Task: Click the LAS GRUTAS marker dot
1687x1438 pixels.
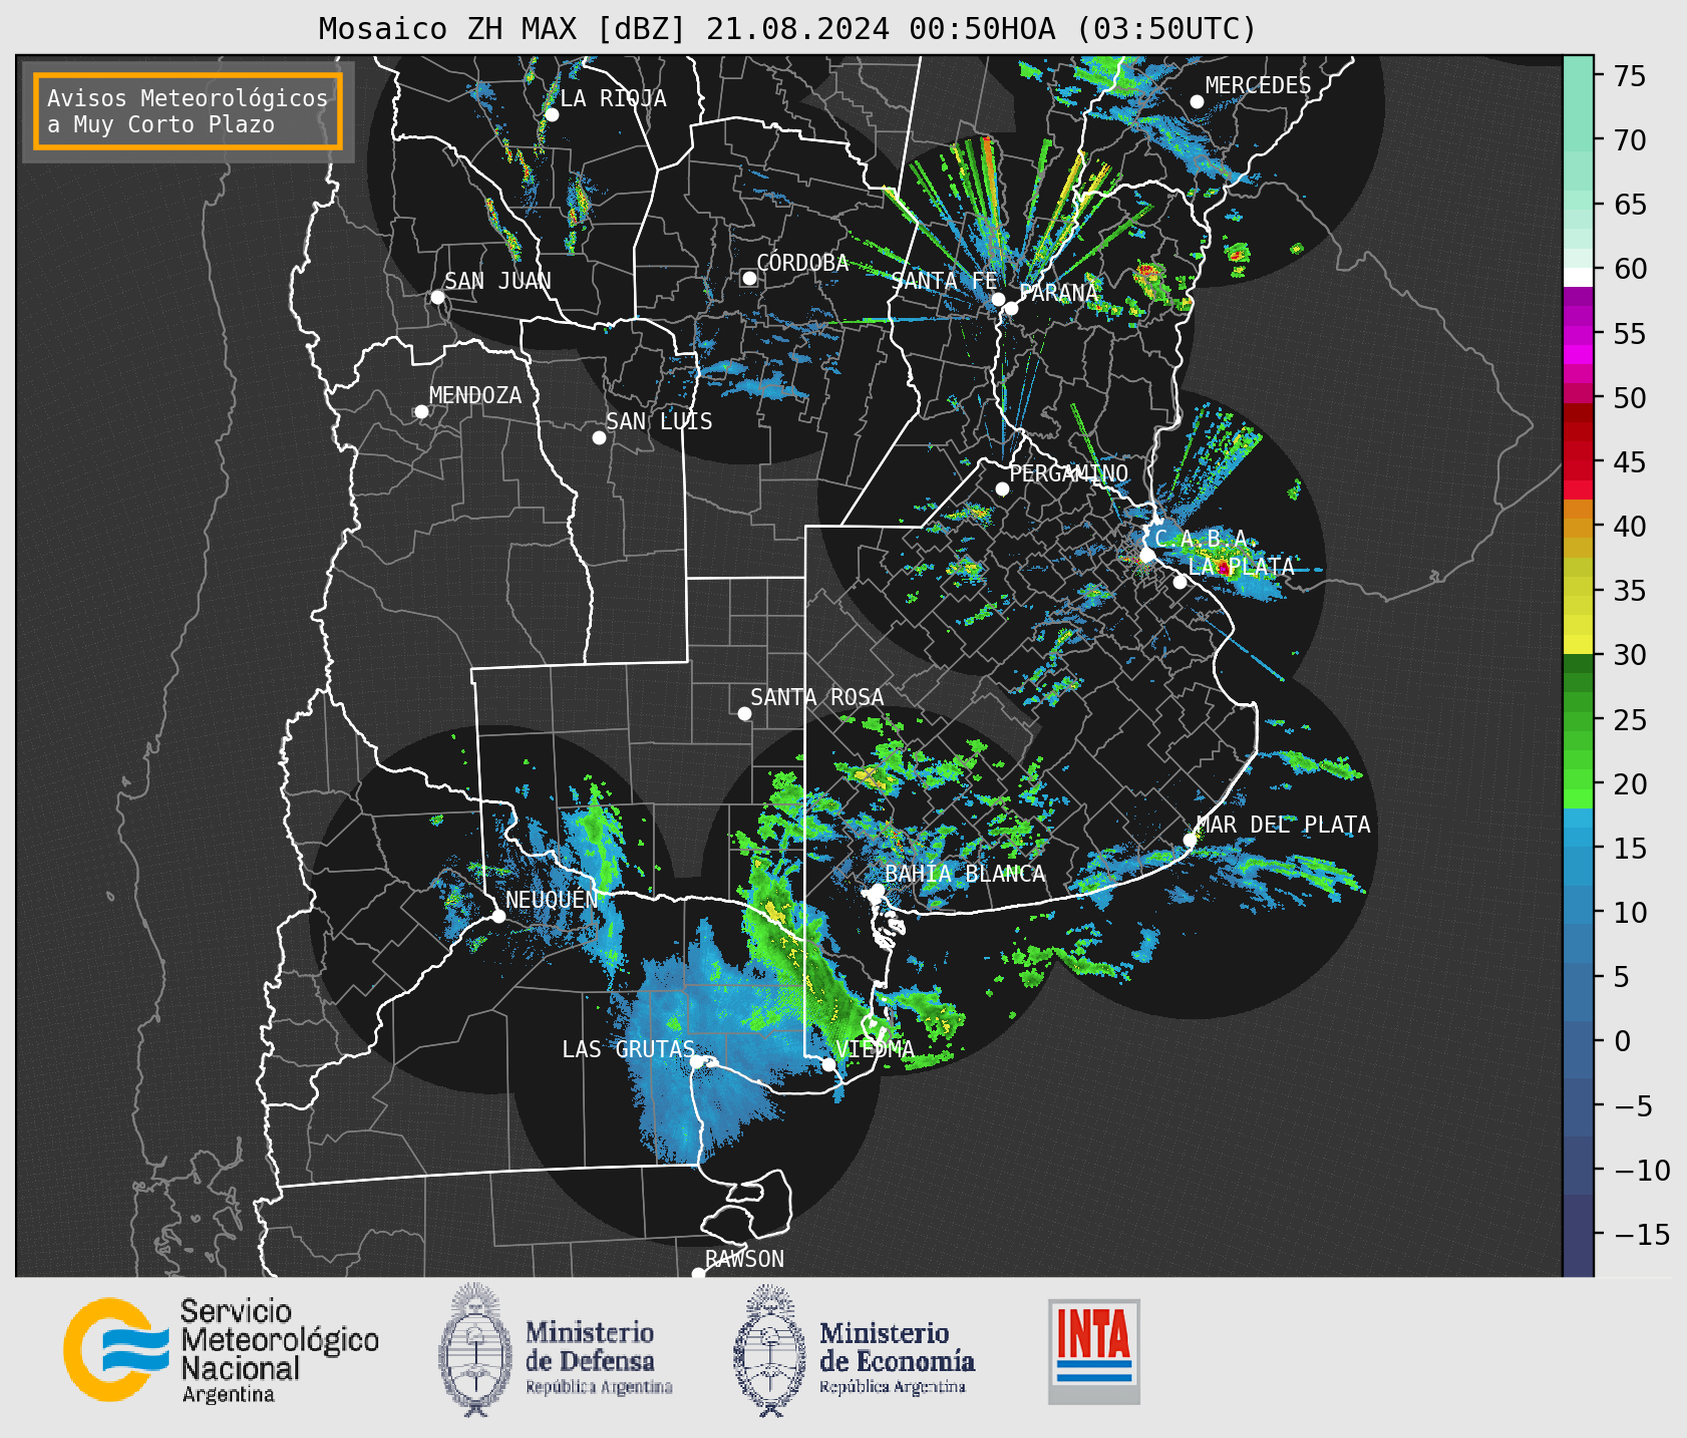Action: [x=696, y=1062]
